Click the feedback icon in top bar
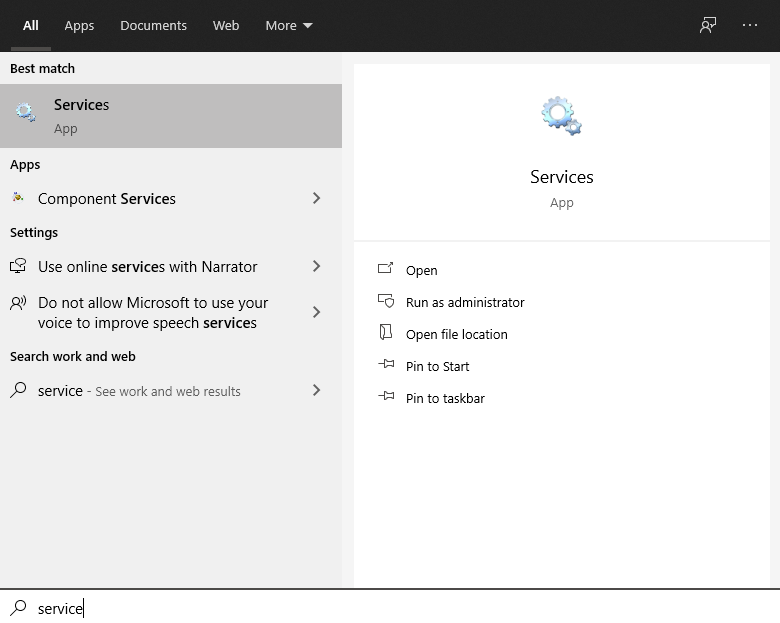 coord(708,26)
